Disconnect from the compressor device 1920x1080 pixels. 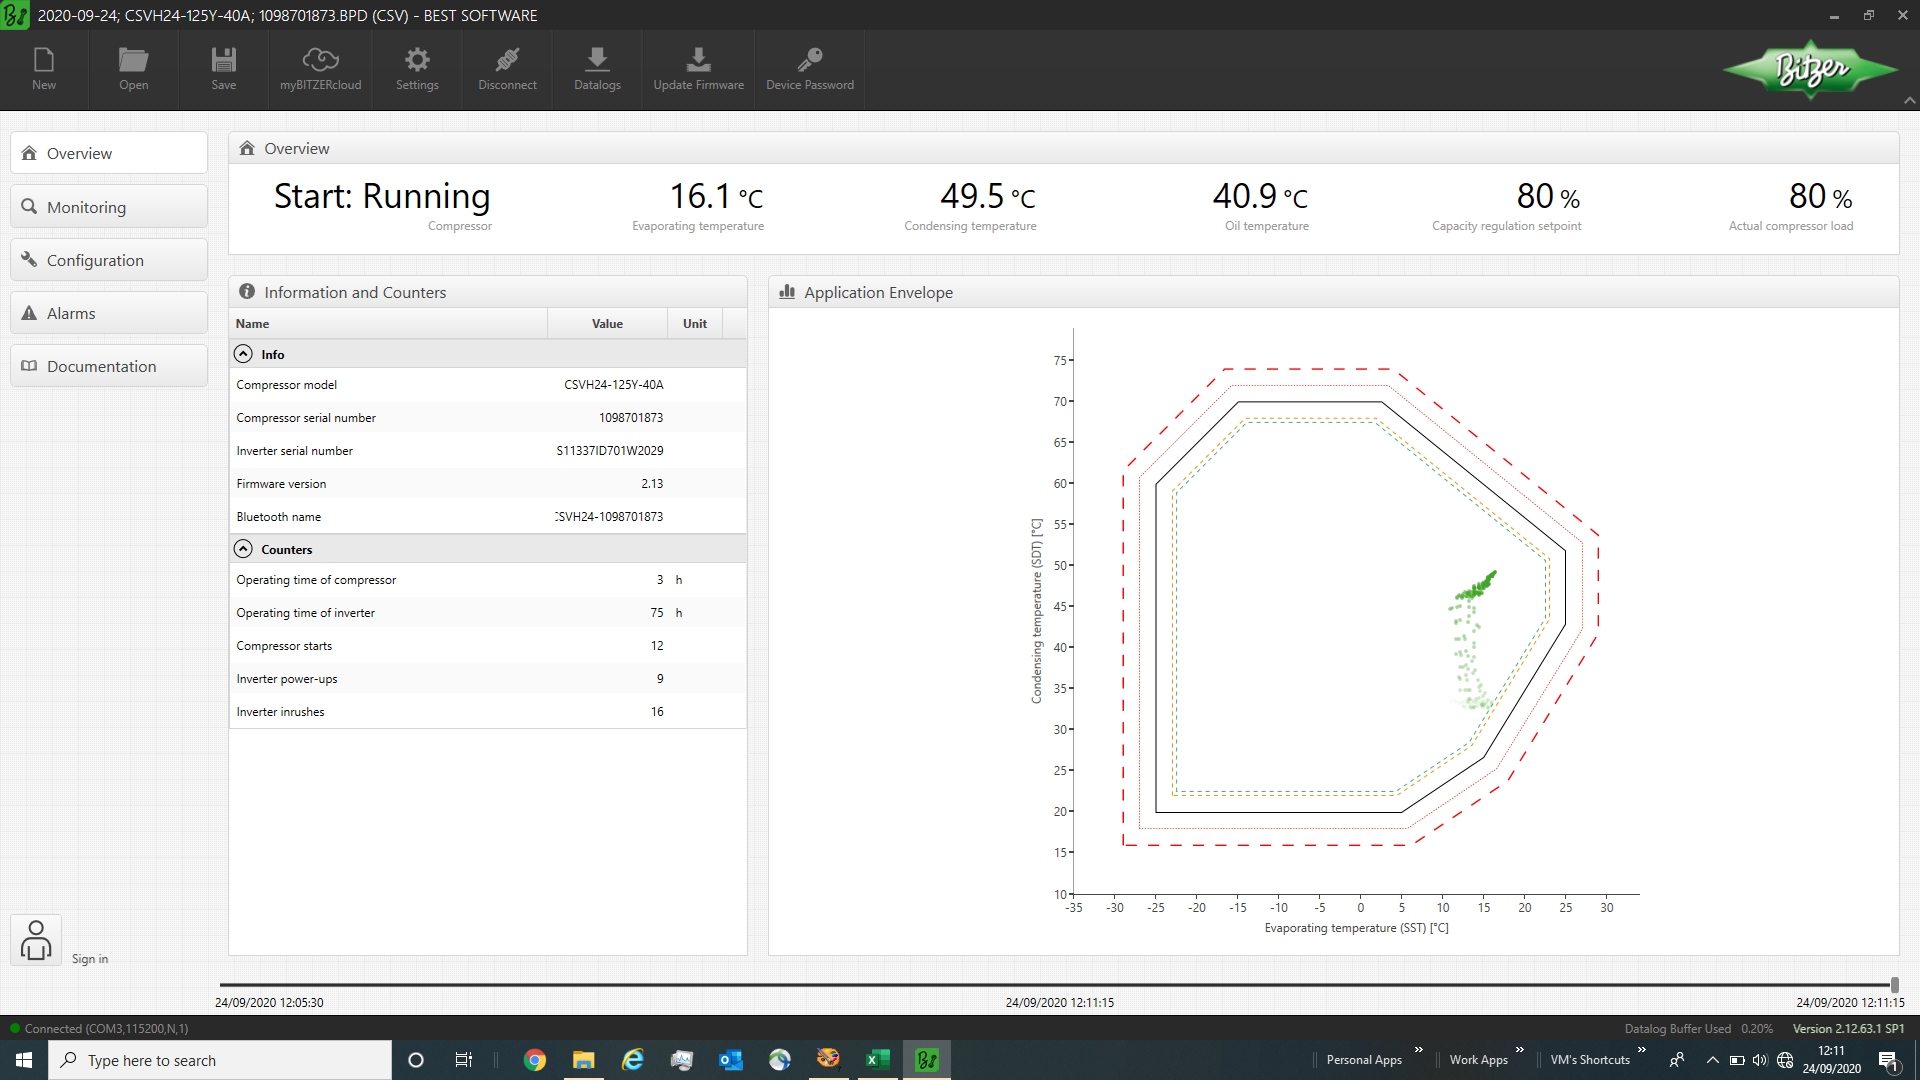click(507, 69)
